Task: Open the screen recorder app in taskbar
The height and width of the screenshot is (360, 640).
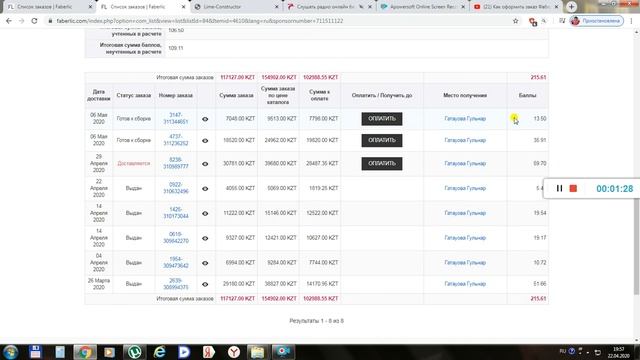Action: tap(283, 352)
